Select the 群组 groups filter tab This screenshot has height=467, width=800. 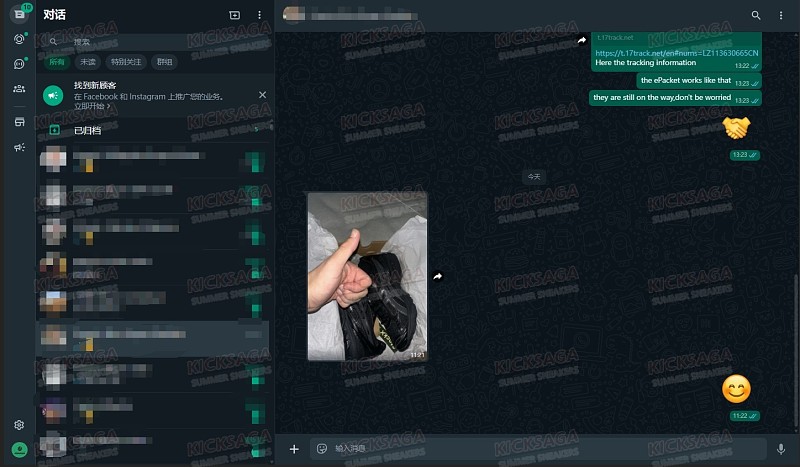(x=164, y=62)
